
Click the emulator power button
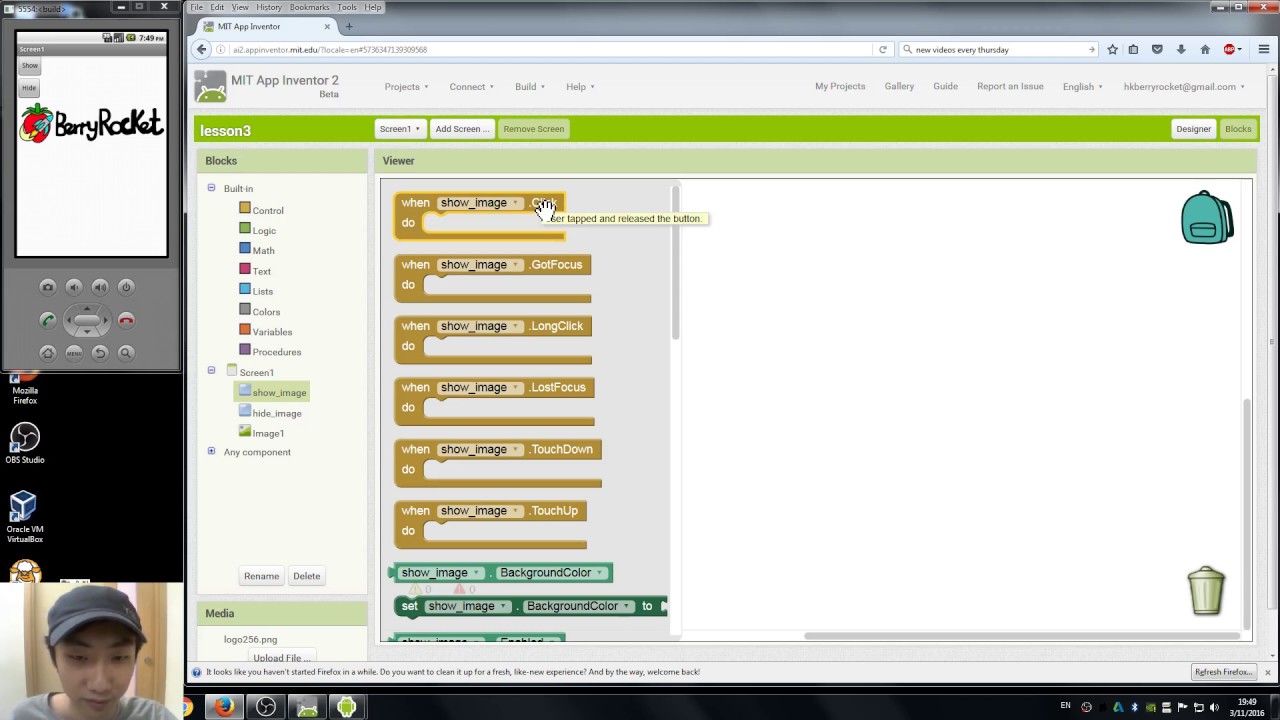[x=126, y=287]
